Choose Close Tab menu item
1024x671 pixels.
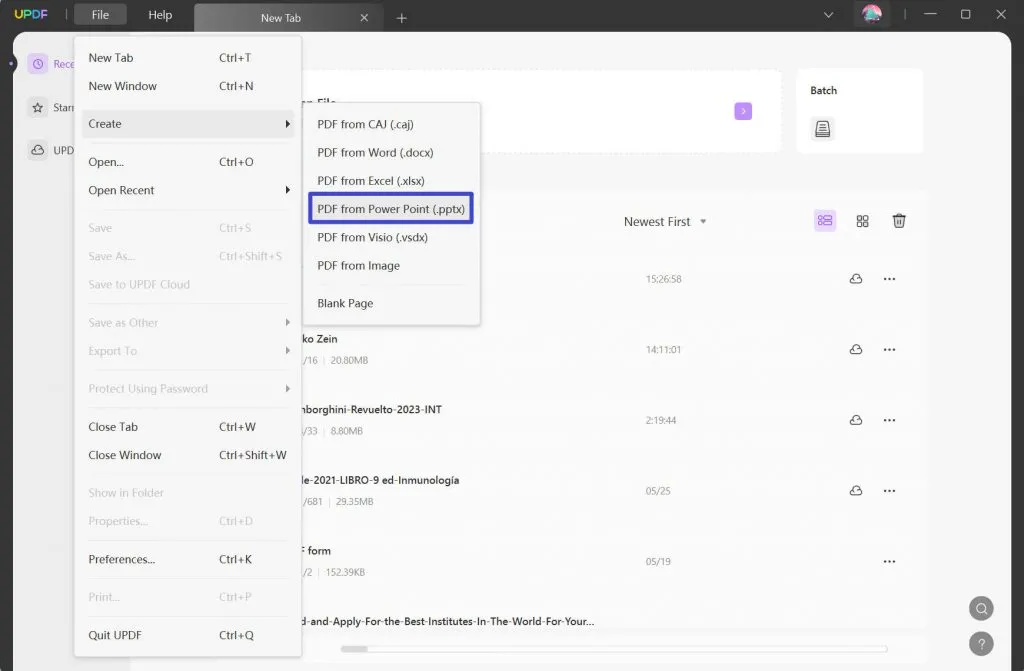[188, 427]
